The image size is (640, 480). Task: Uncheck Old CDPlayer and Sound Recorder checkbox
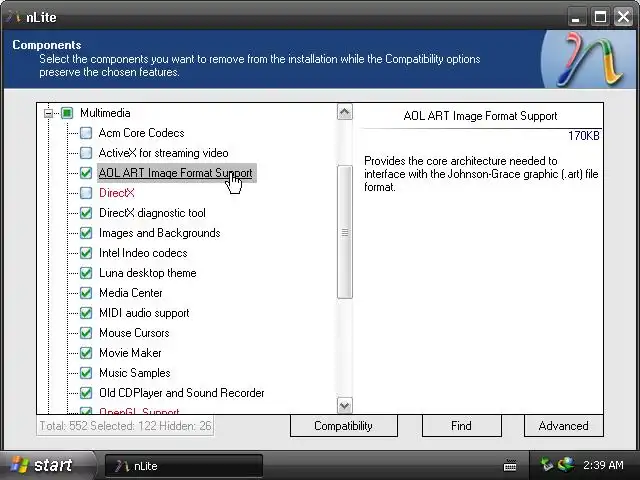point(86,393)
